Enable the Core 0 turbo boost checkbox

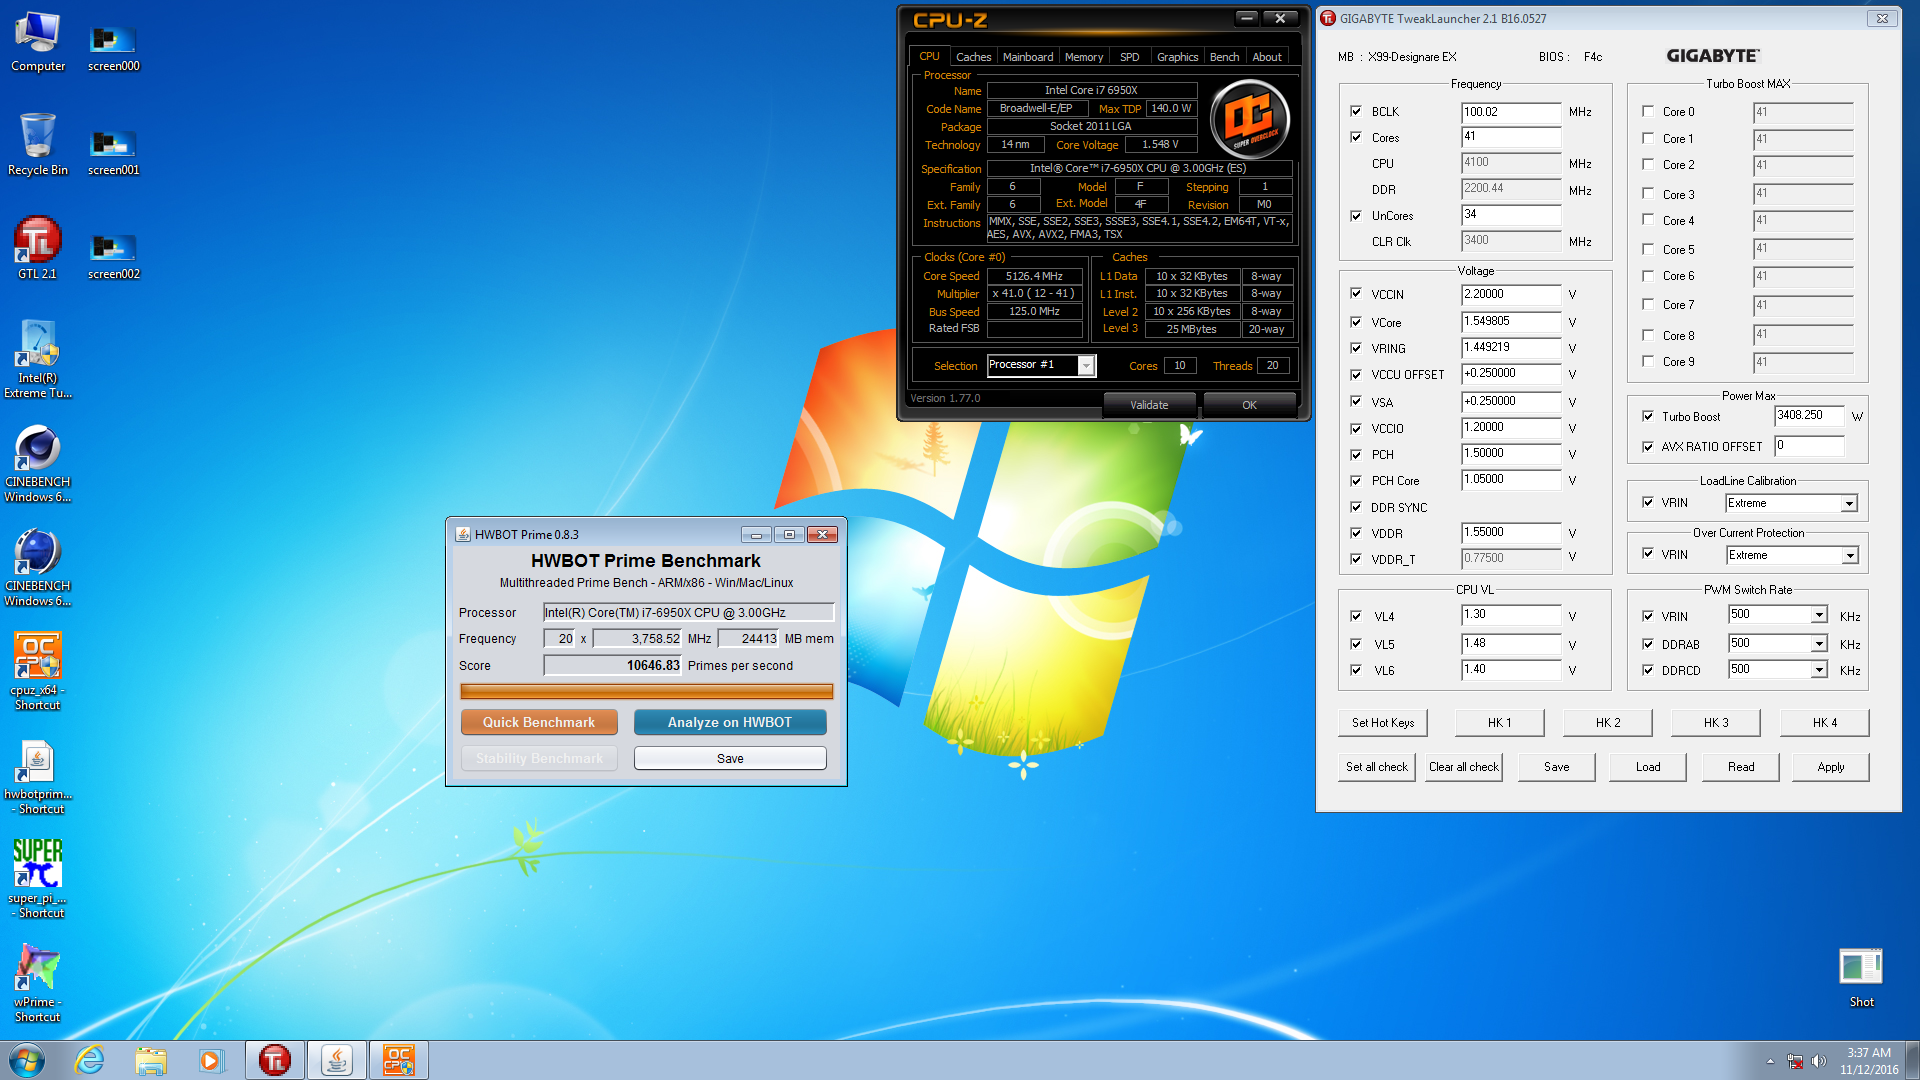(1648, 111)
